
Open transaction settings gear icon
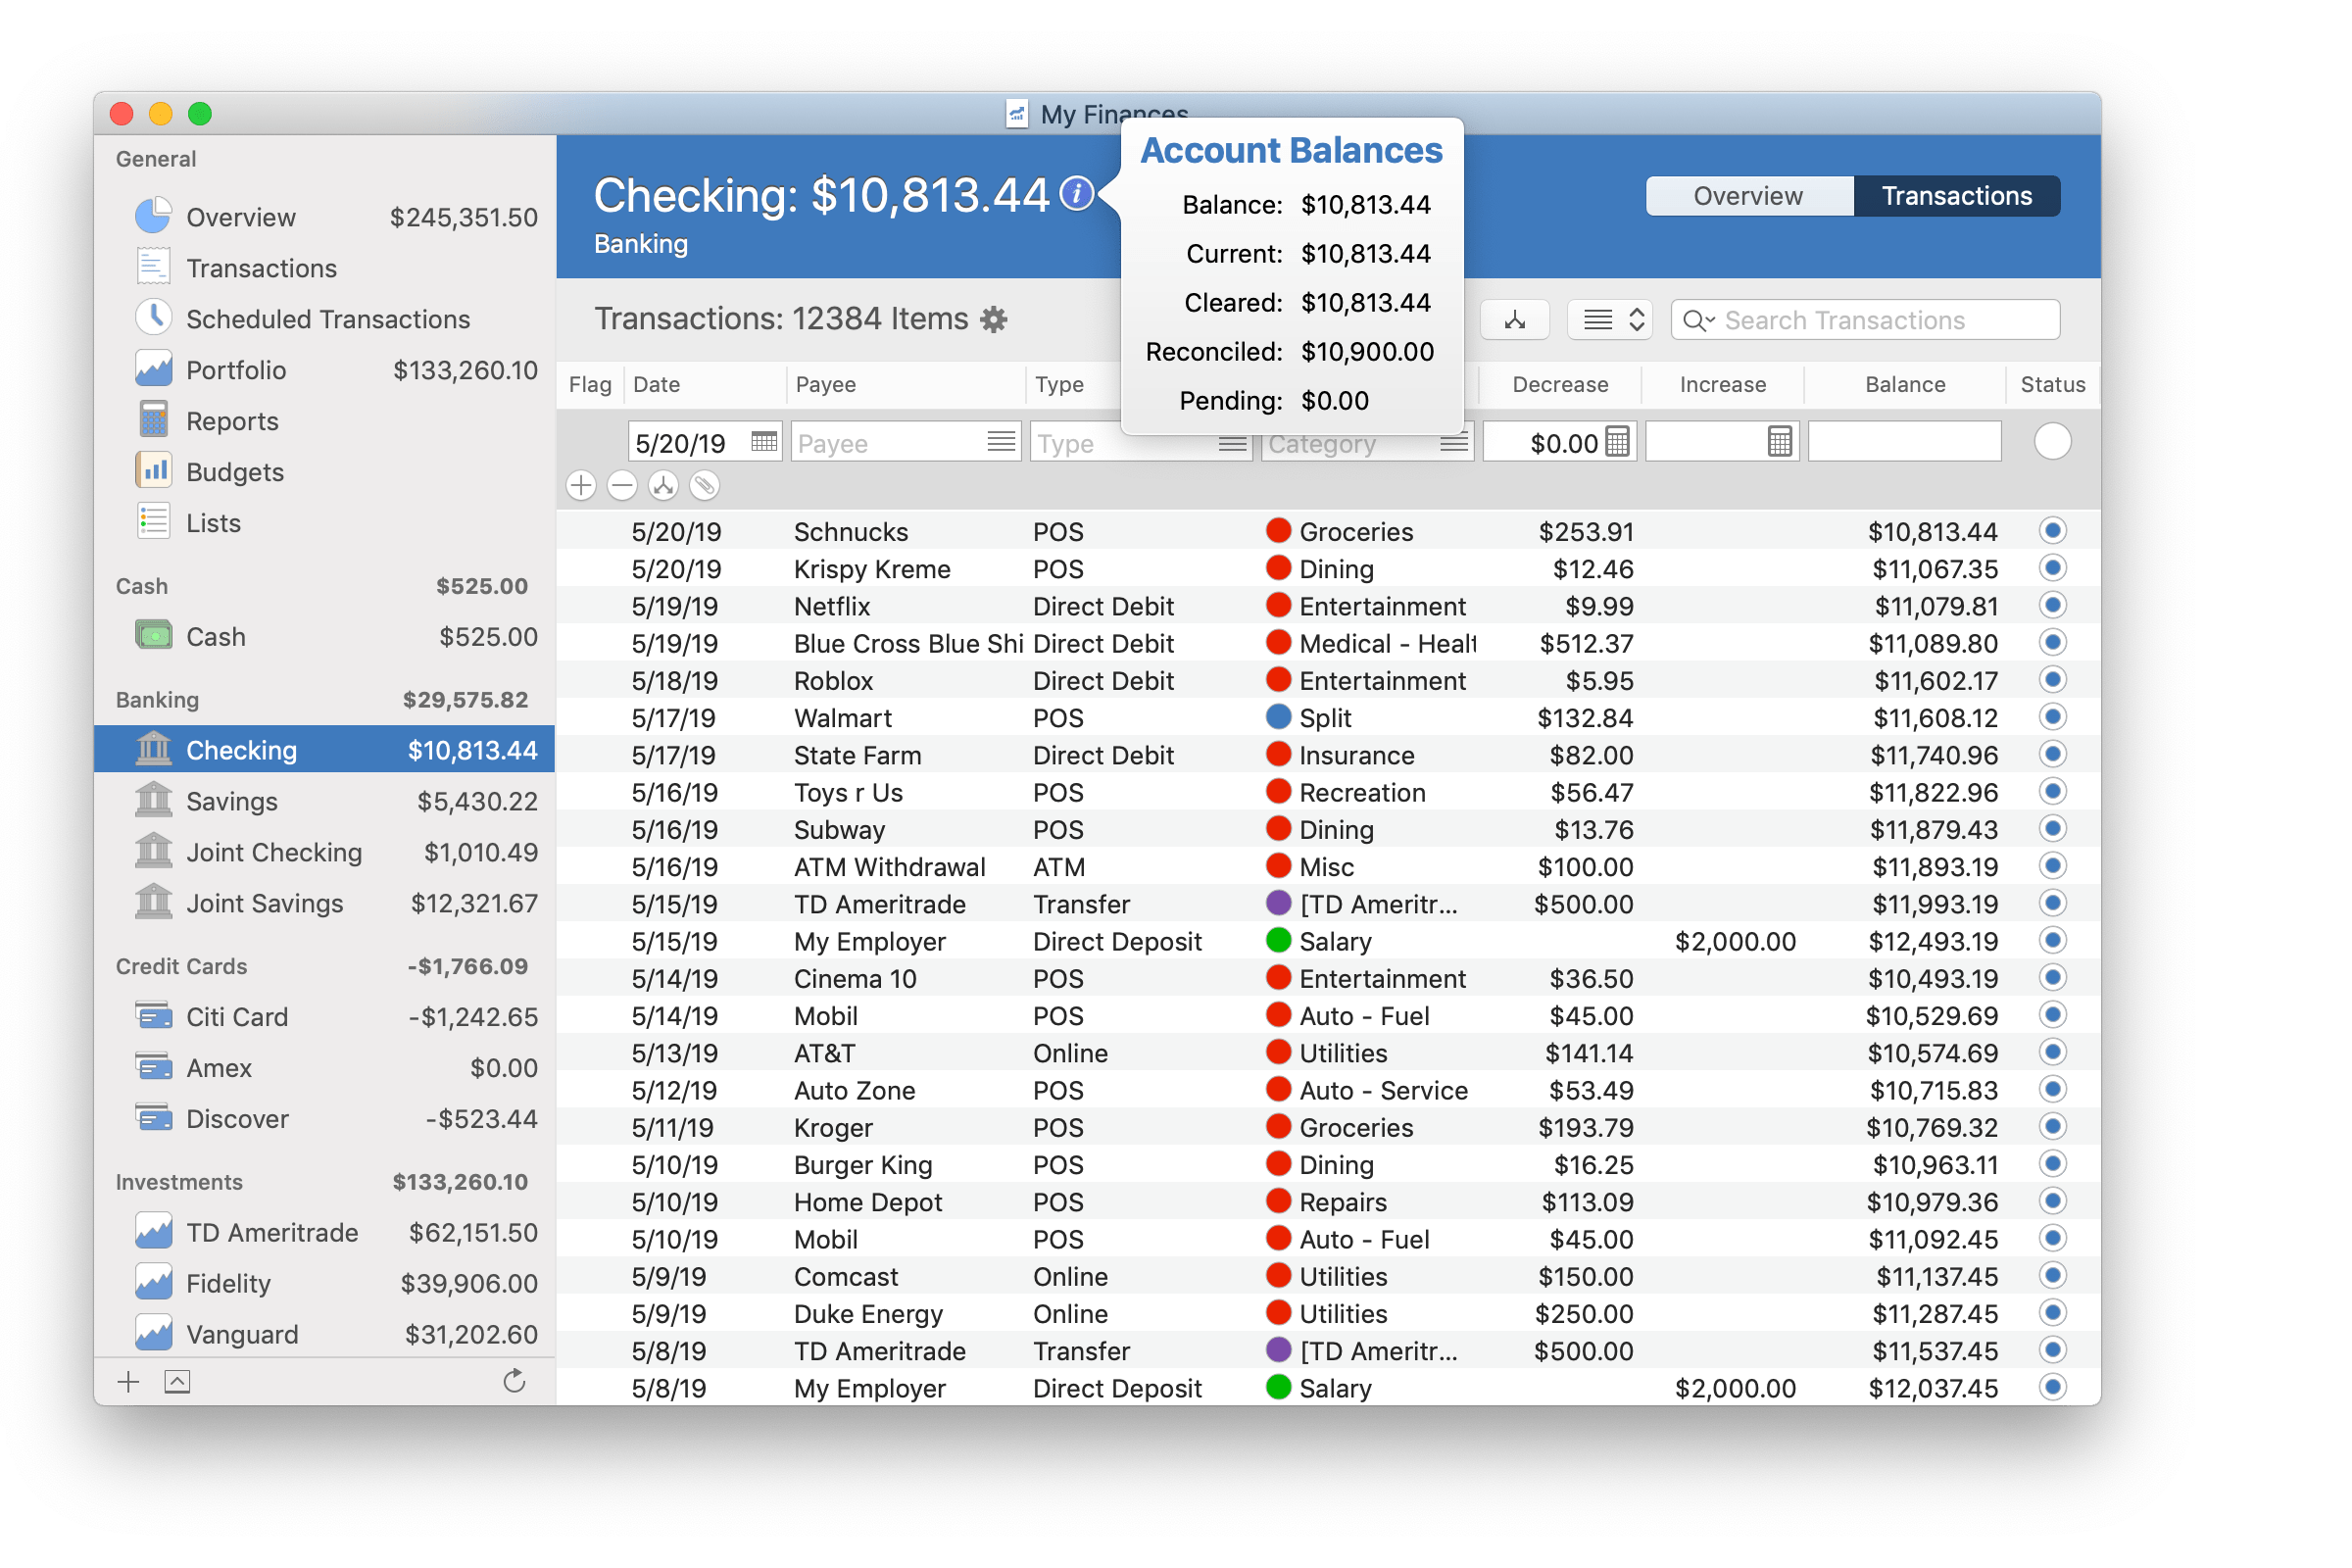point(994,320)
